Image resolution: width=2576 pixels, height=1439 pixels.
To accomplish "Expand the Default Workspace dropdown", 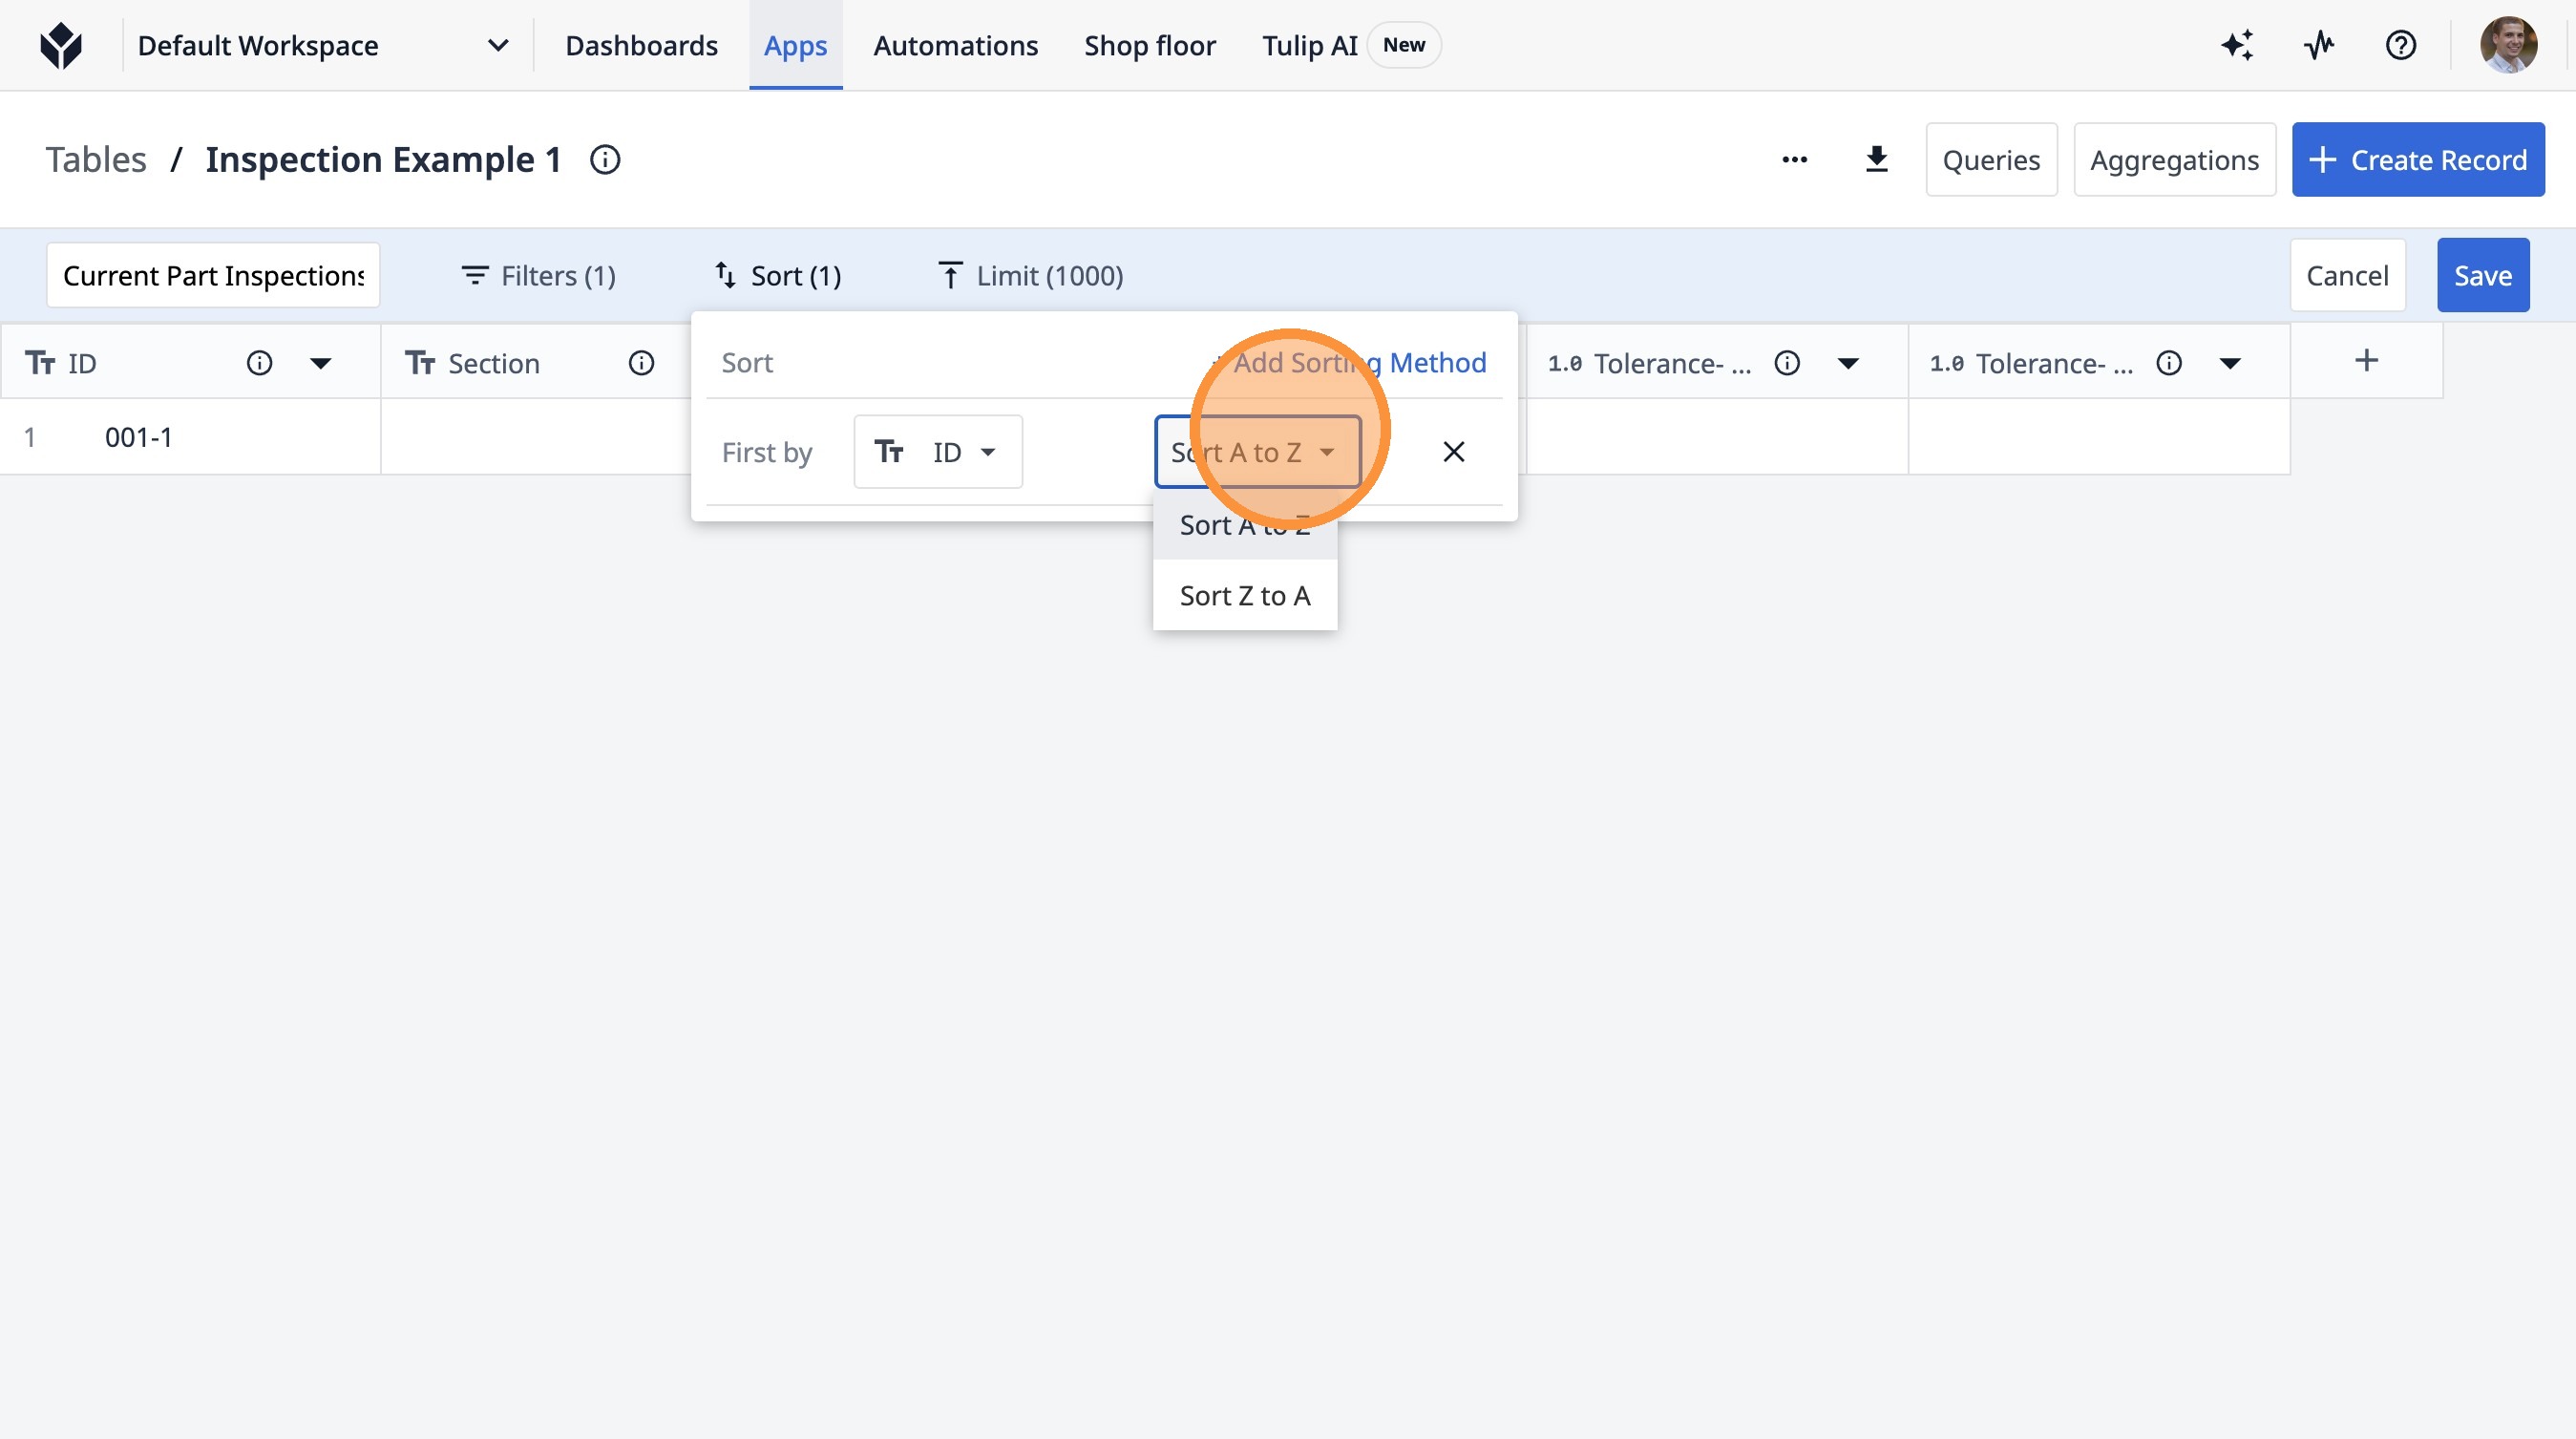I will click(x=497, y=45).
